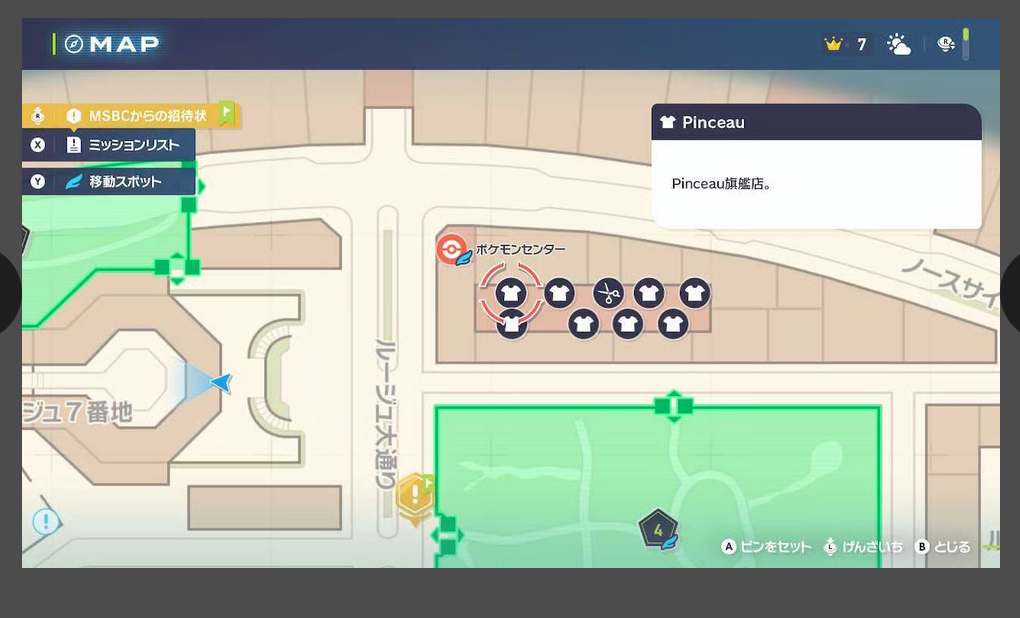The width and height of the screenshot is (1020, 618).
Task: Select the Wild Zone 4 pentagon marker
Action: (658, 530)
